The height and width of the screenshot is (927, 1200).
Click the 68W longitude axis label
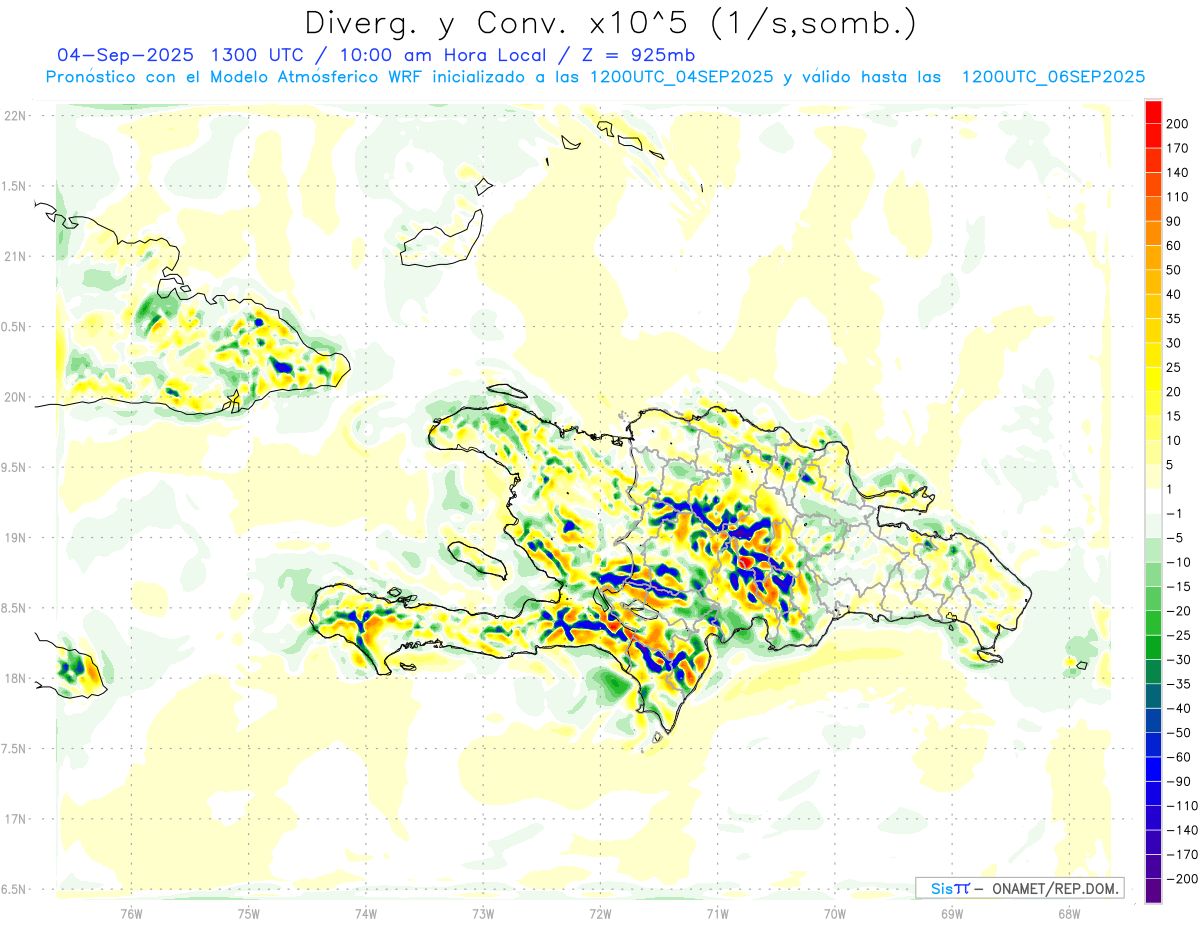(1068, 913)
